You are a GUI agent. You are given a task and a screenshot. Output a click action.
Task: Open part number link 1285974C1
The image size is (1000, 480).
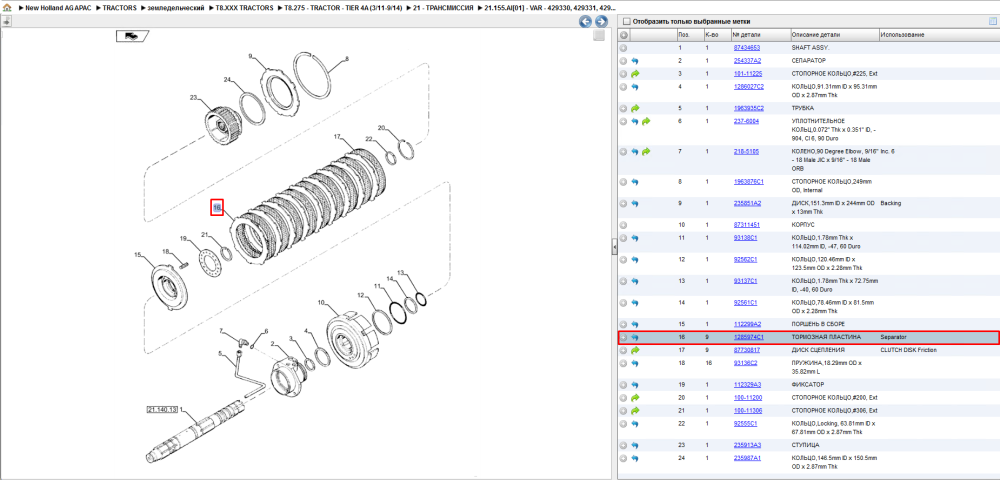pyautogui.click(x=748, y=337)
